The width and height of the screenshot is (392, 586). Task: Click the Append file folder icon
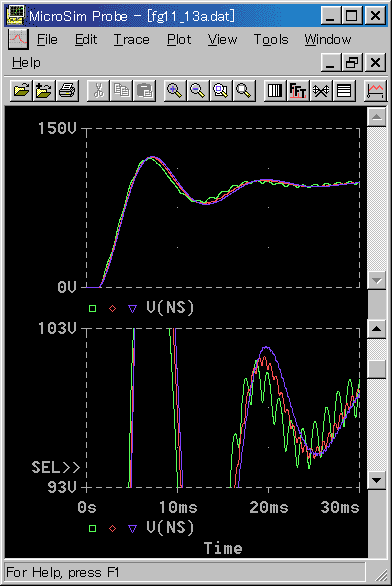[x=44, y=90]
